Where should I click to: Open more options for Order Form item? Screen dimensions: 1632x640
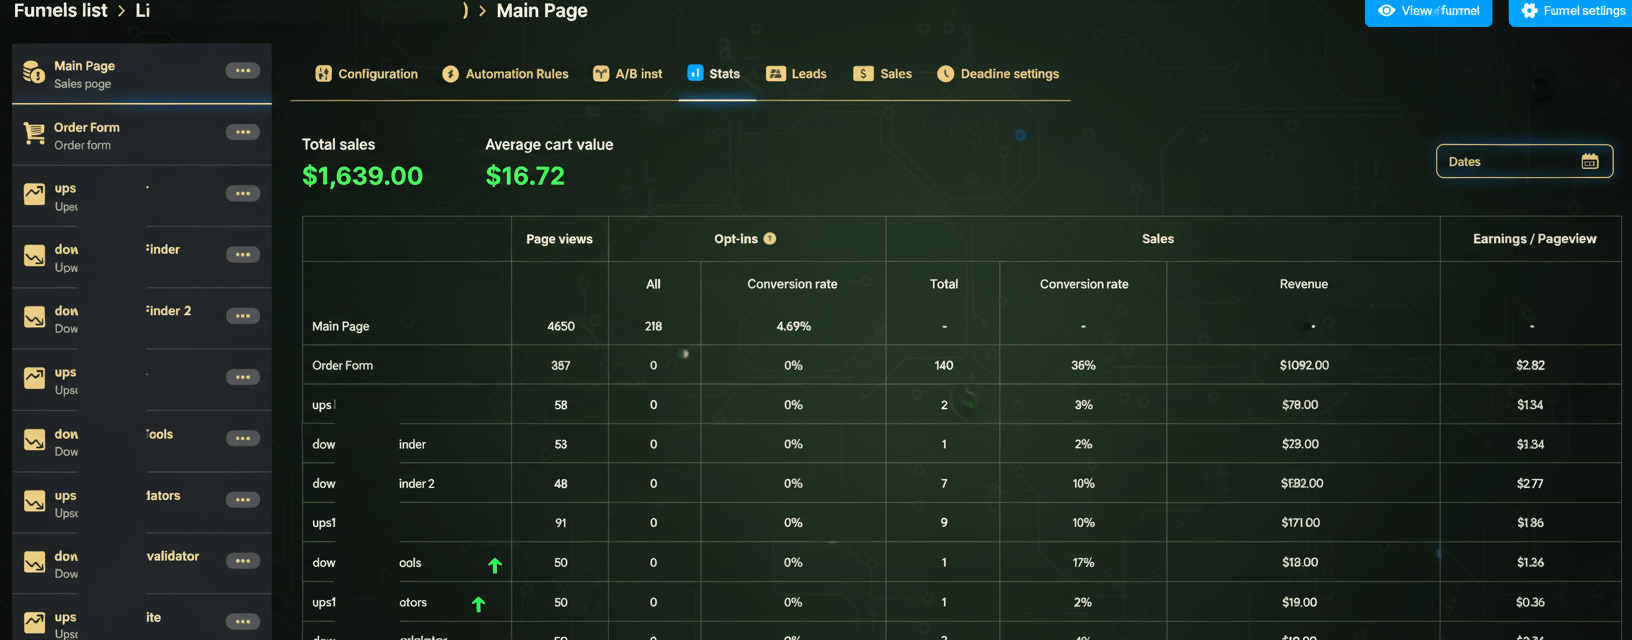(x=243, y=132)
